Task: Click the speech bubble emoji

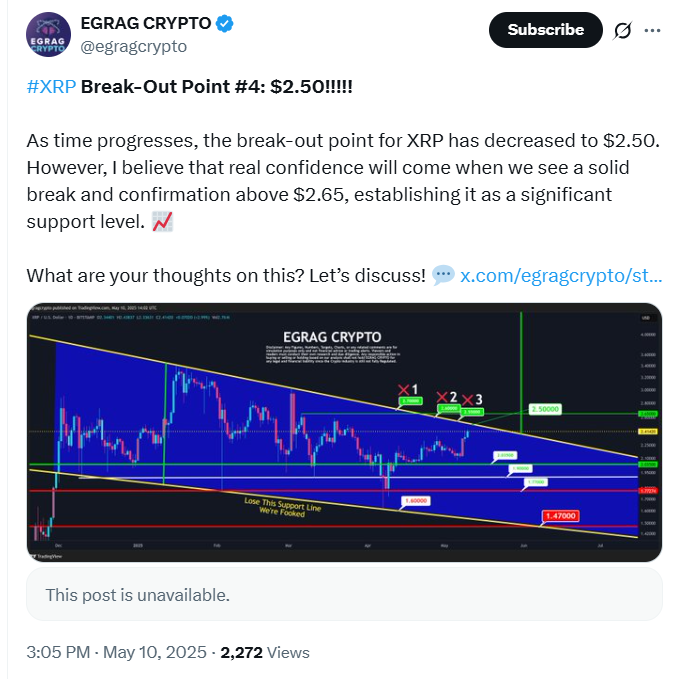Action: 444,274
